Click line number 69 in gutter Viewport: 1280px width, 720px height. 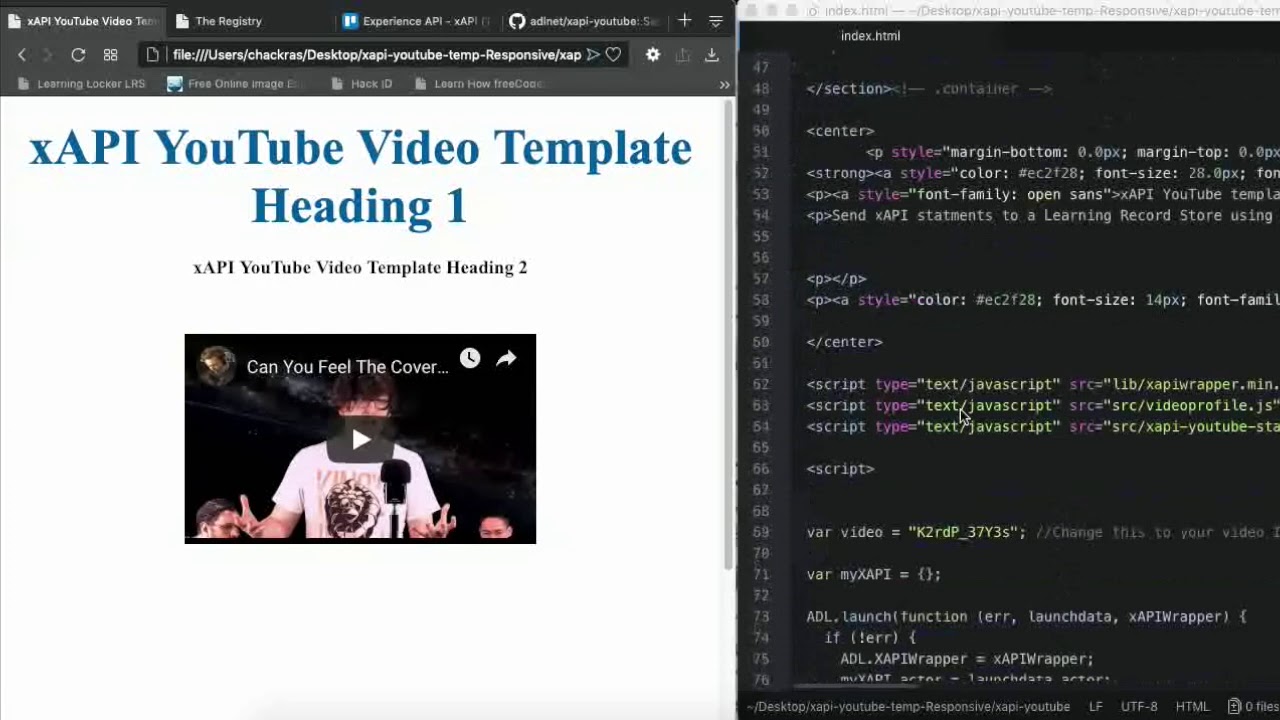tap(760, 532)
